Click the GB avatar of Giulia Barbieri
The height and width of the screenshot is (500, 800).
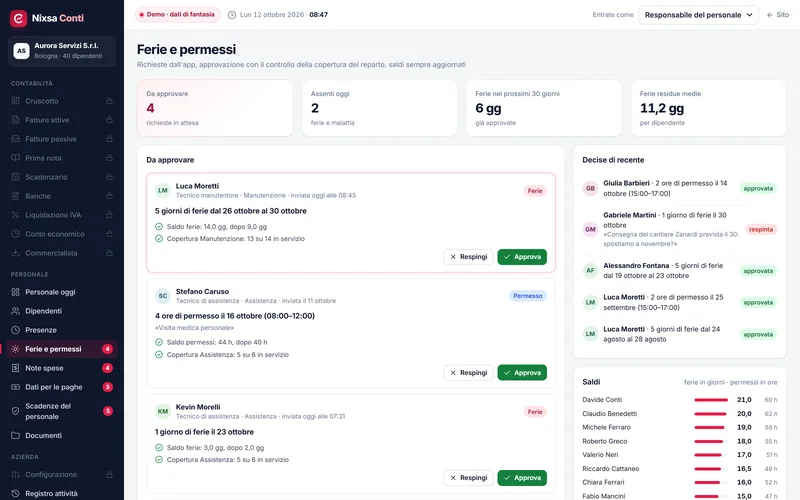(x=590, y=188)
